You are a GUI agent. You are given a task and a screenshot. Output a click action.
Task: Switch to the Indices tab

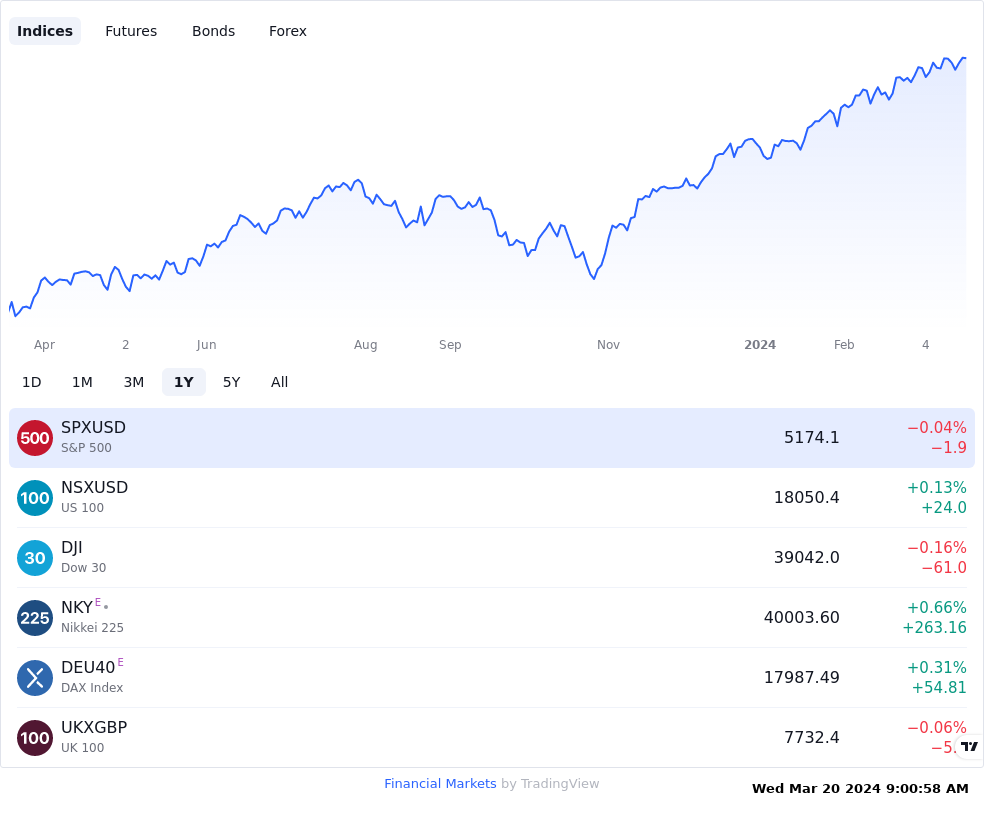pos(45,31)
